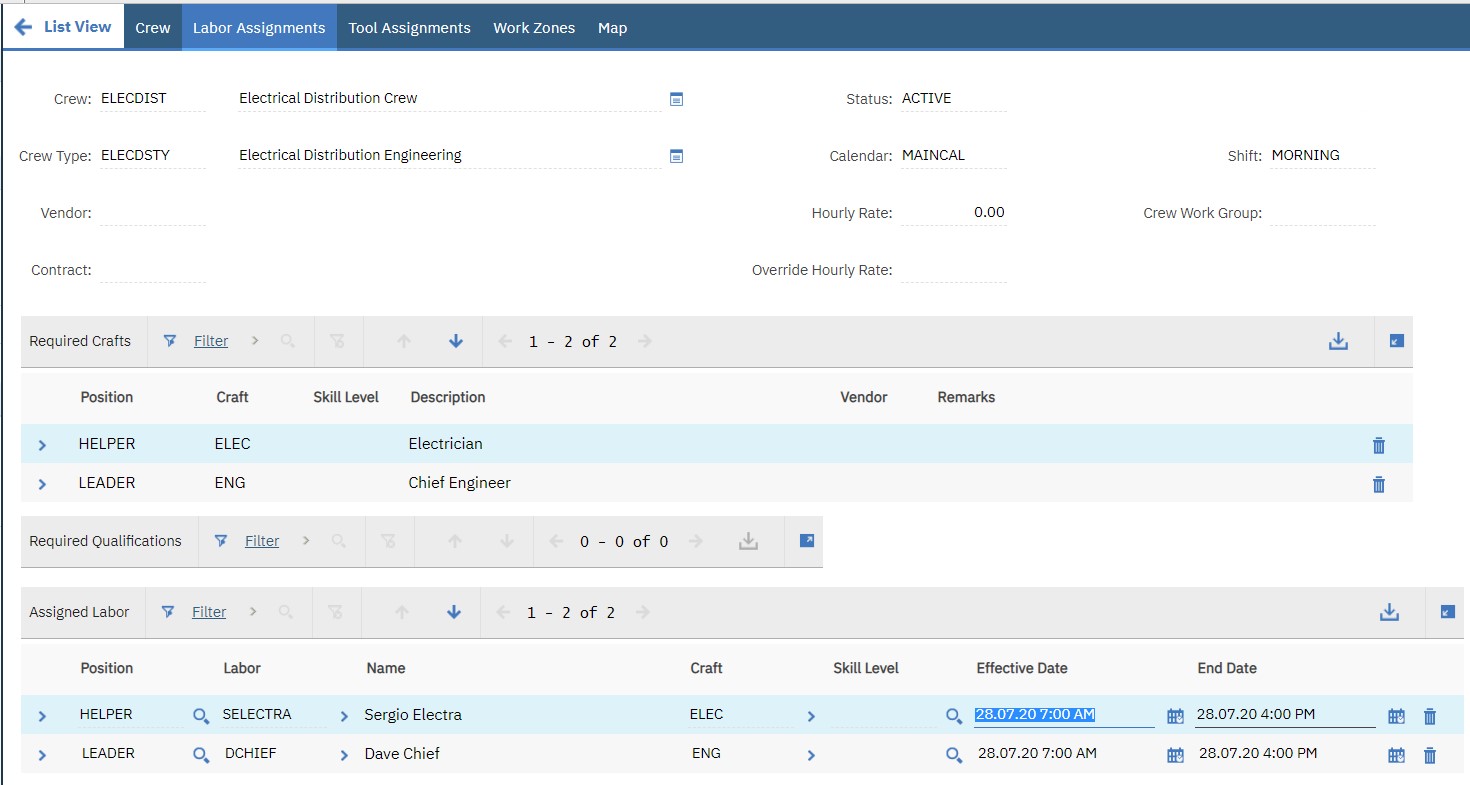Delete Dave Chief's labor assignment

click(x=1429, y=754)
